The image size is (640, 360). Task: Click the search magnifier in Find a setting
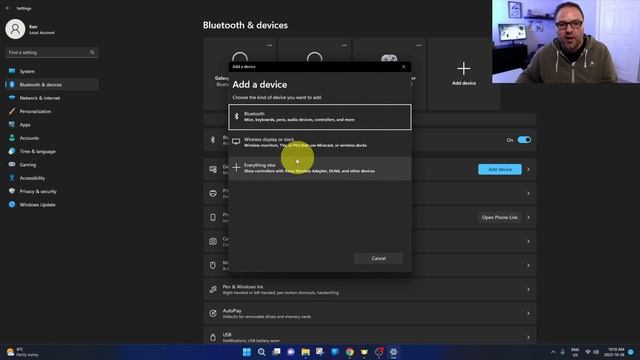[92, 53]
